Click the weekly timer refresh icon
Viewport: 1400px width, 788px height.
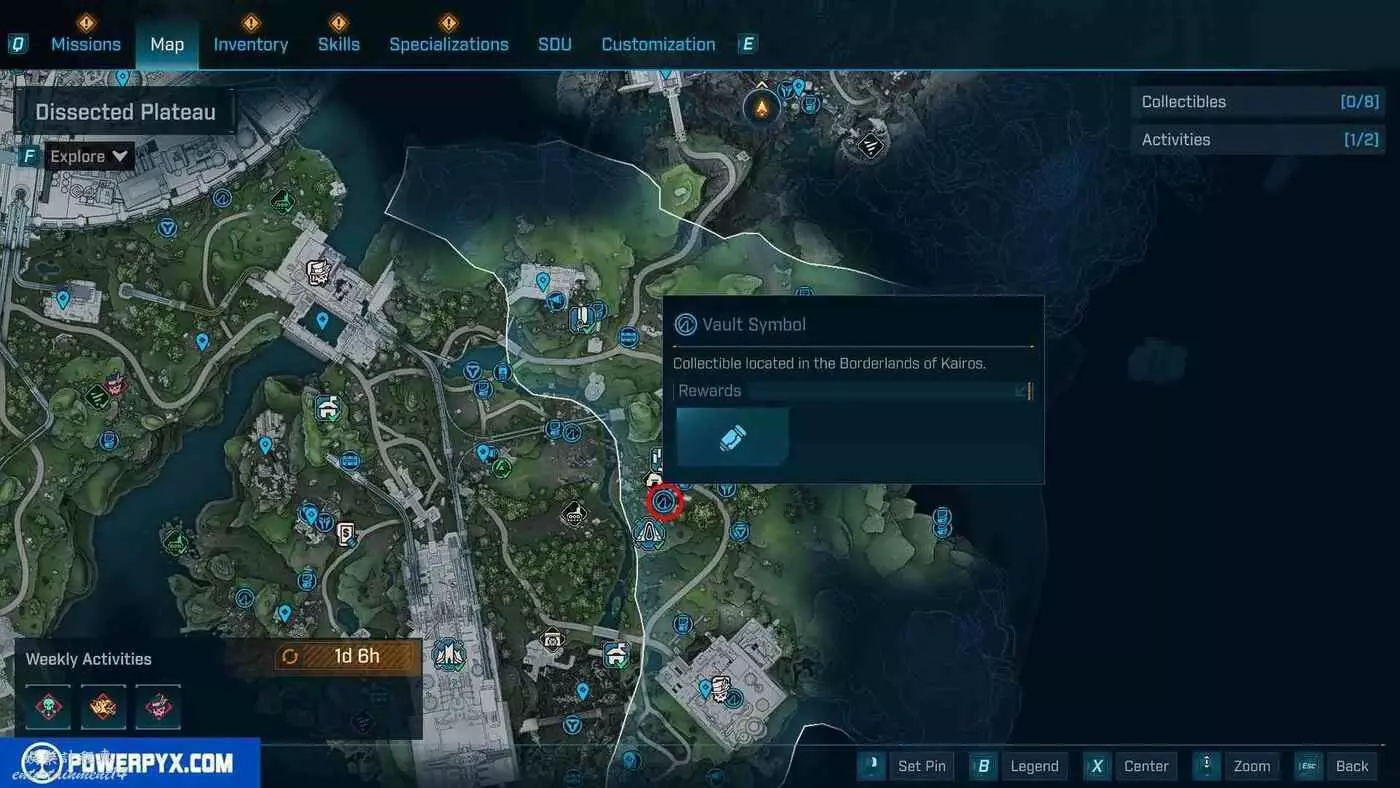pos(290,657)
